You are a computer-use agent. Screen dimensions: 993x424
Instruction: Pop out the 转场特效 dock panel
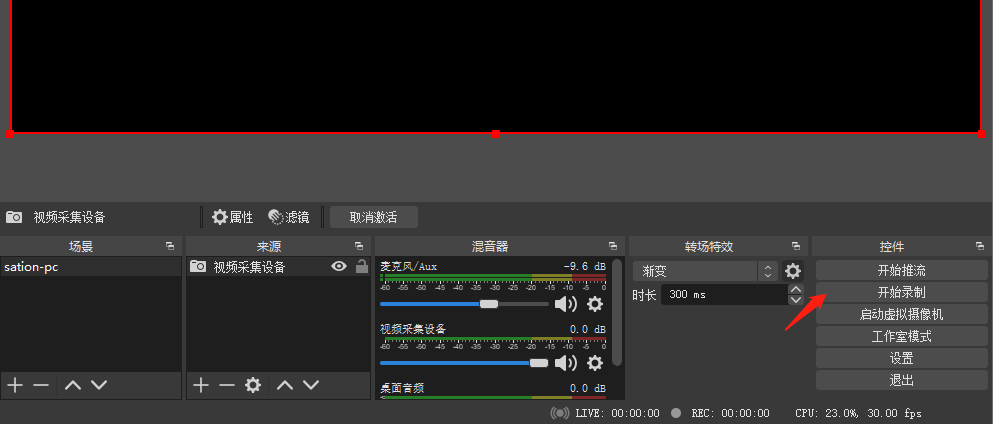click(796, 246)
